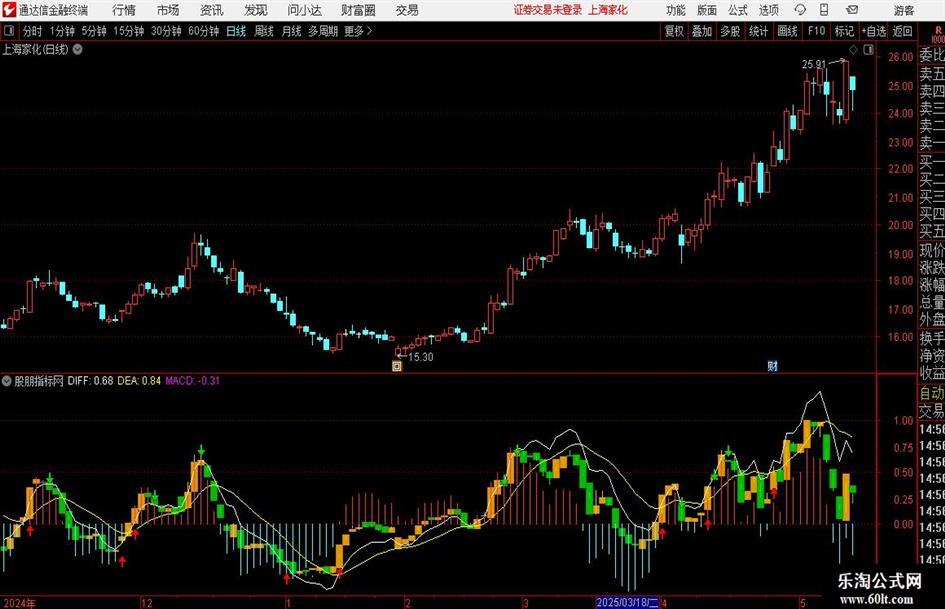
Task: Click the DEA: 0.84 indicator value
Action: (x=139, y=380)
